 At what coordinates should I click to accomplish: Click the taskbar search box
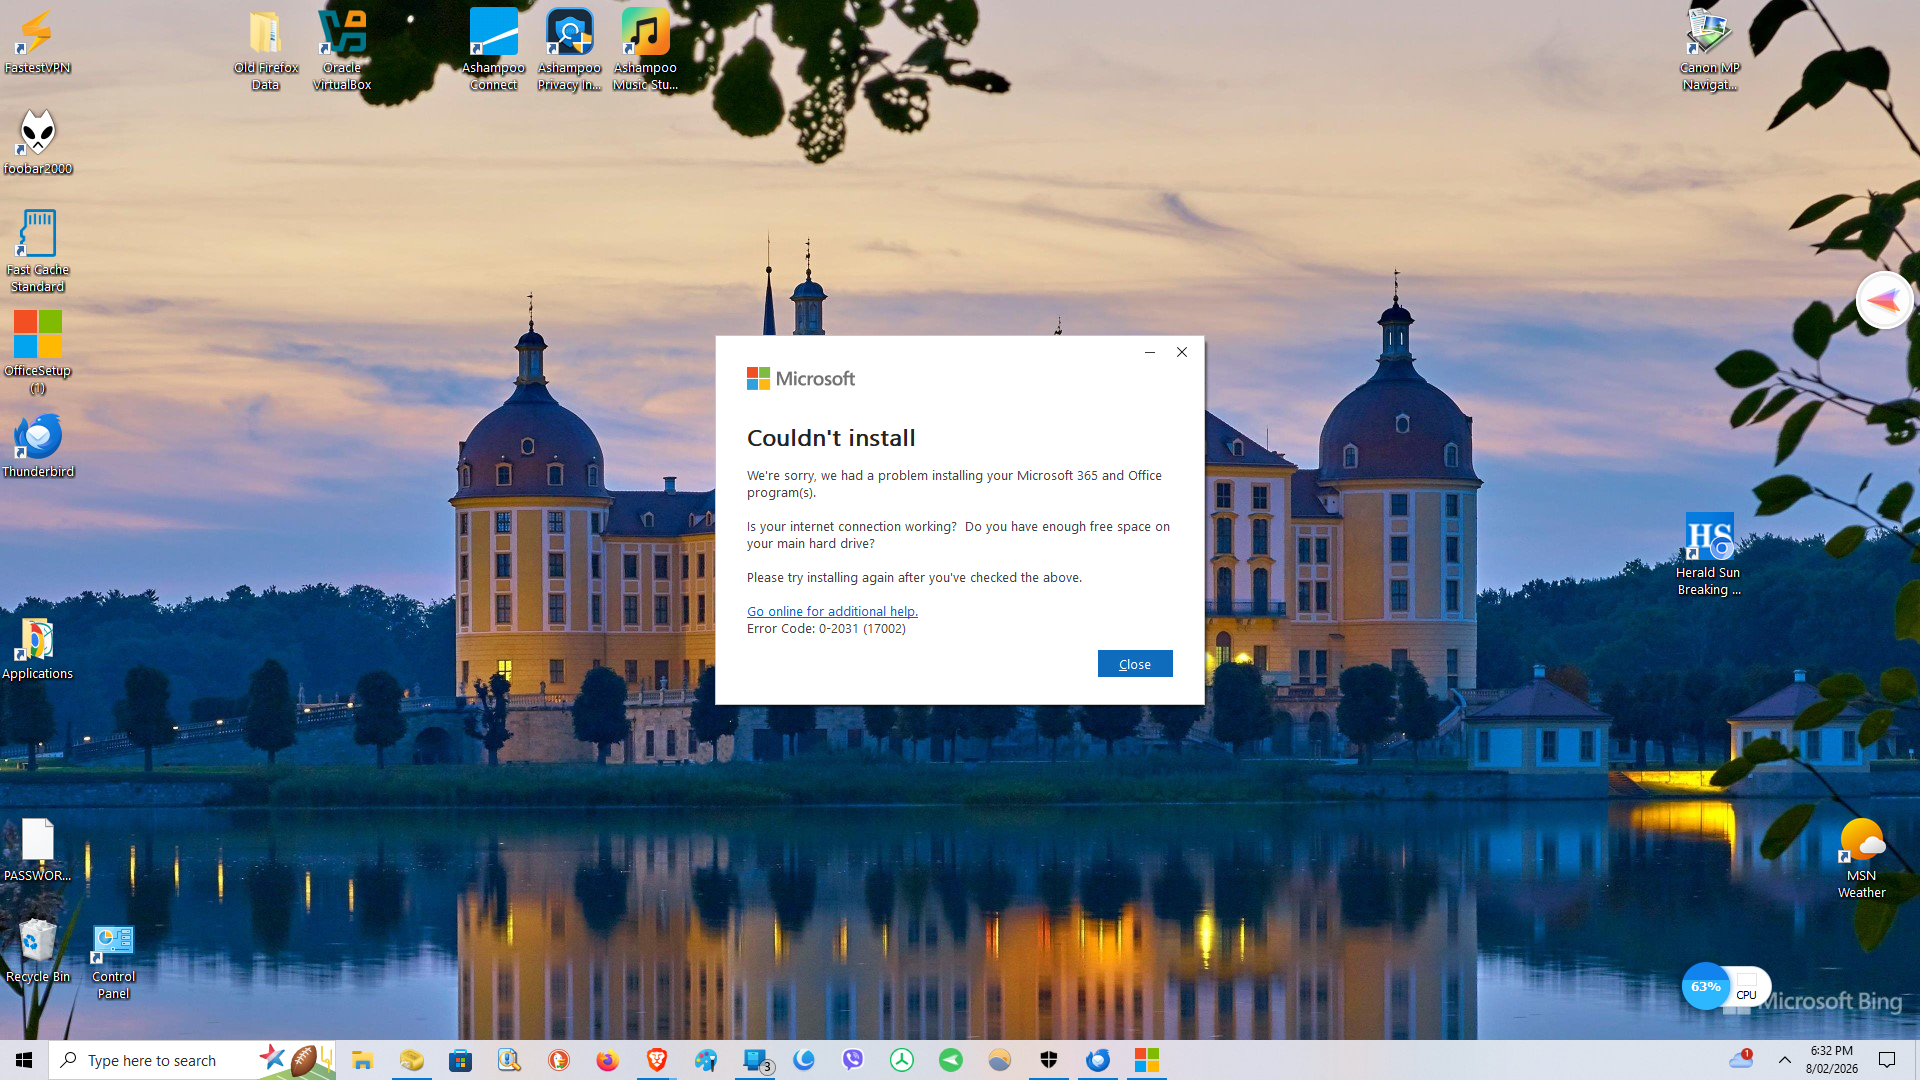coord(160,1060)
